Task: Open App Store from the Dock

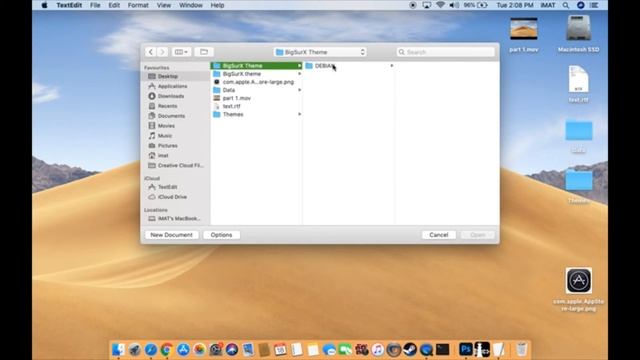Action: [x=183, y=350]
